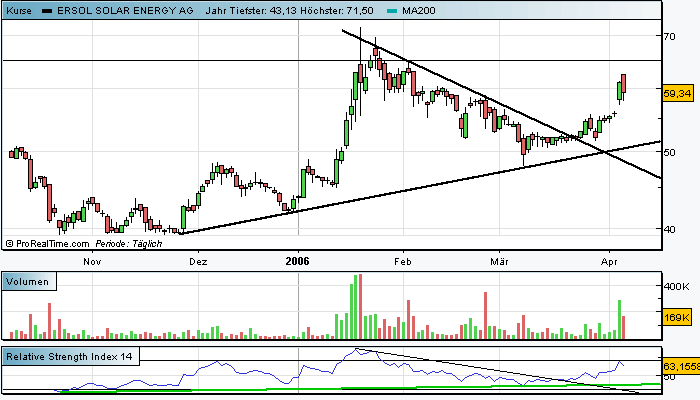Click the teal MA200 legend swatch
This screenshot has height=400, width=700.
(x=392, y=11)
